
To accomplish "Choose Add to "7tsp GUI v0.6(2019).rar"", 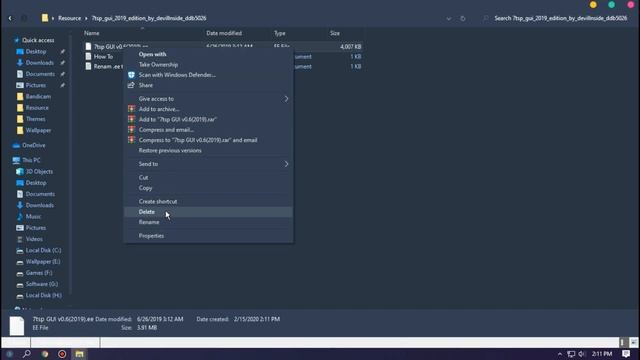I will pyautogui.click(x=178, y=120).
